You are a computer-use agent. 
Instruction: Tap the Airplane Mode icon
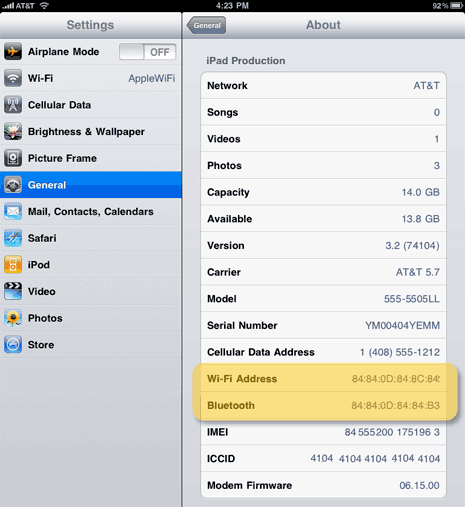pos(13,52)
